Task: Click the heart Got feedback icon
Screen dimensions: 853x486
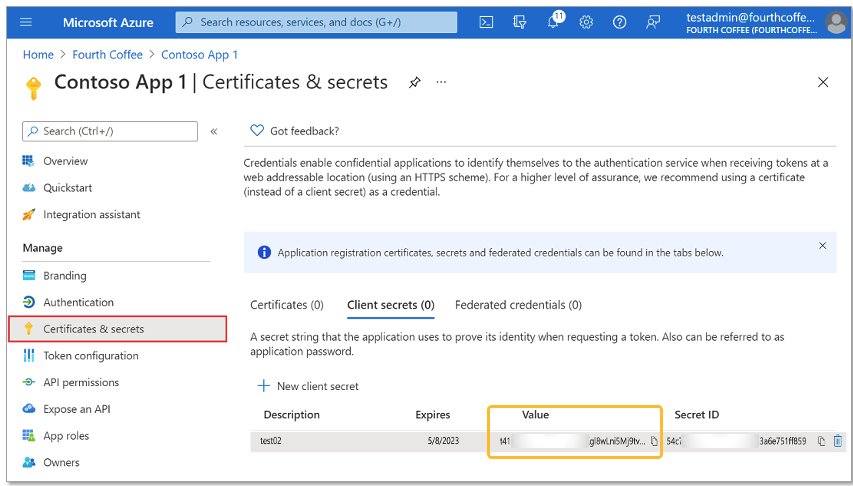Action: 256,131
